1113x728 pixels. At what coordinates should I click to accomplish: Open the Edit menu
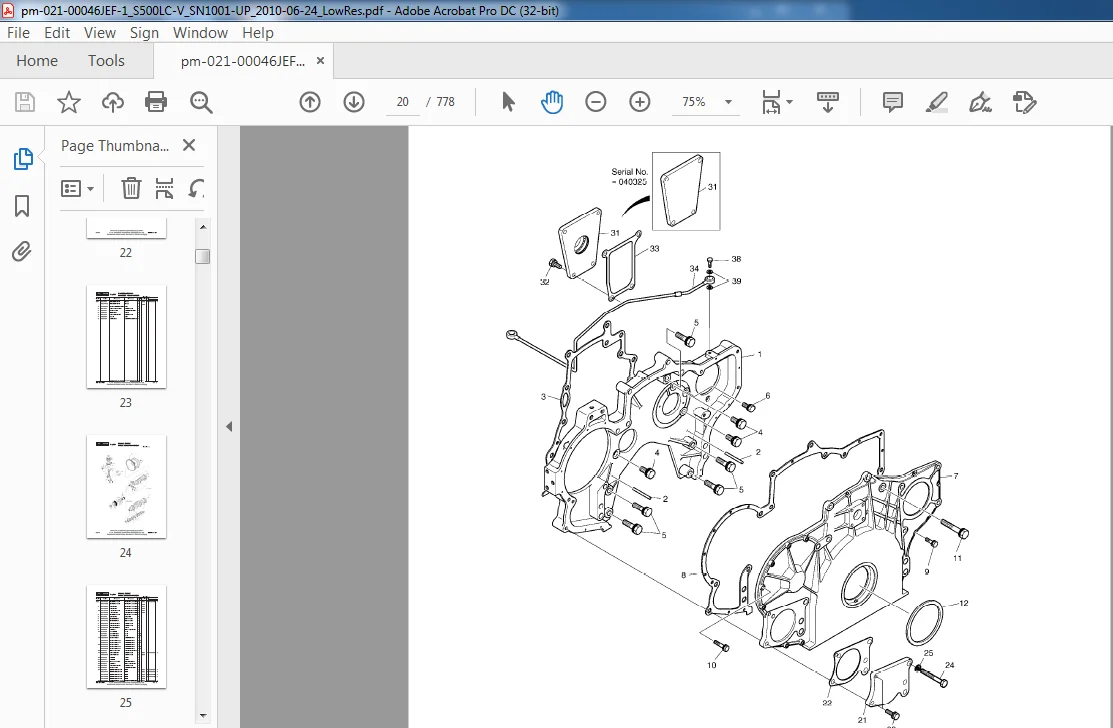tap(57, 33)
